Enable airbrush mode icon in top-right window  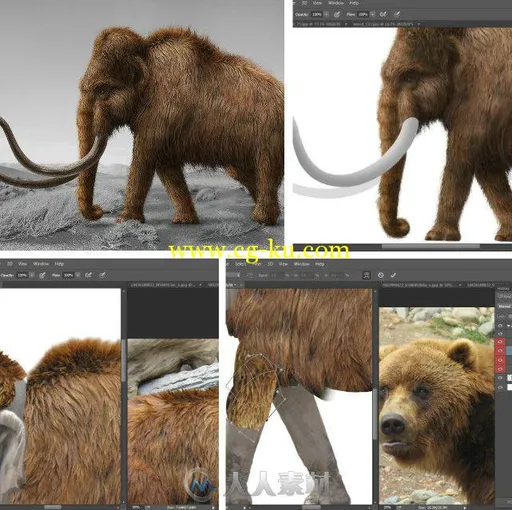[x=383, y=14]
